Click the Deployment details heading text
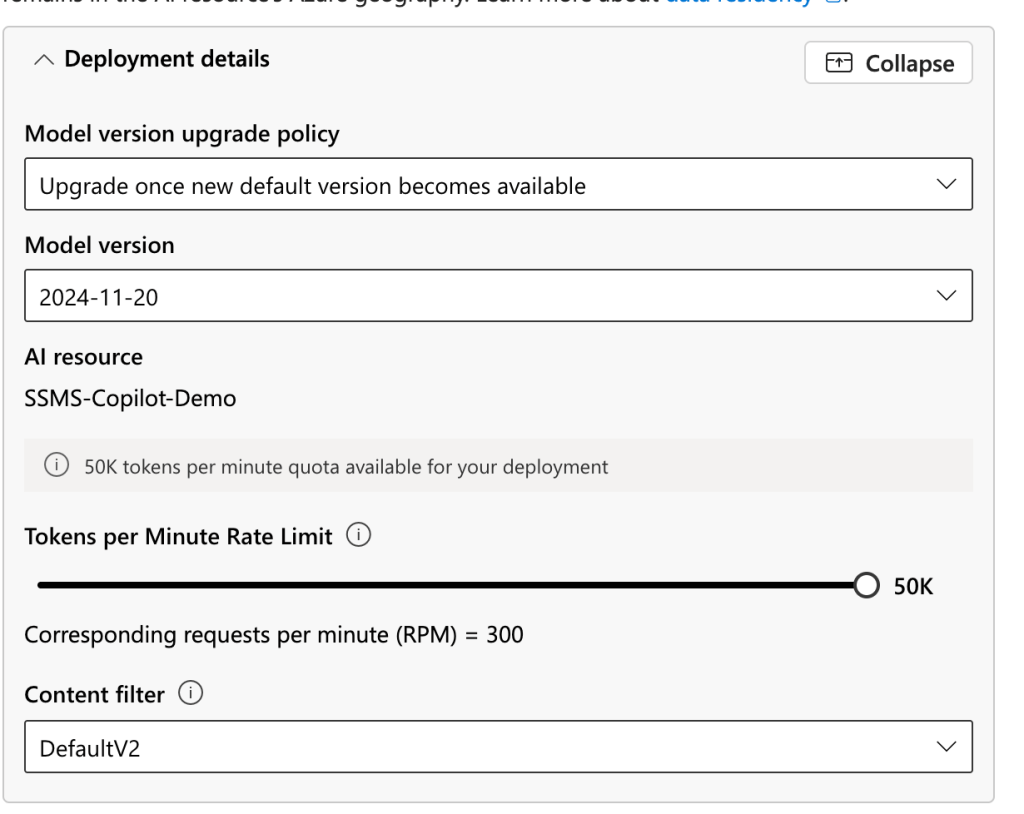 click(x=167, y=59)
